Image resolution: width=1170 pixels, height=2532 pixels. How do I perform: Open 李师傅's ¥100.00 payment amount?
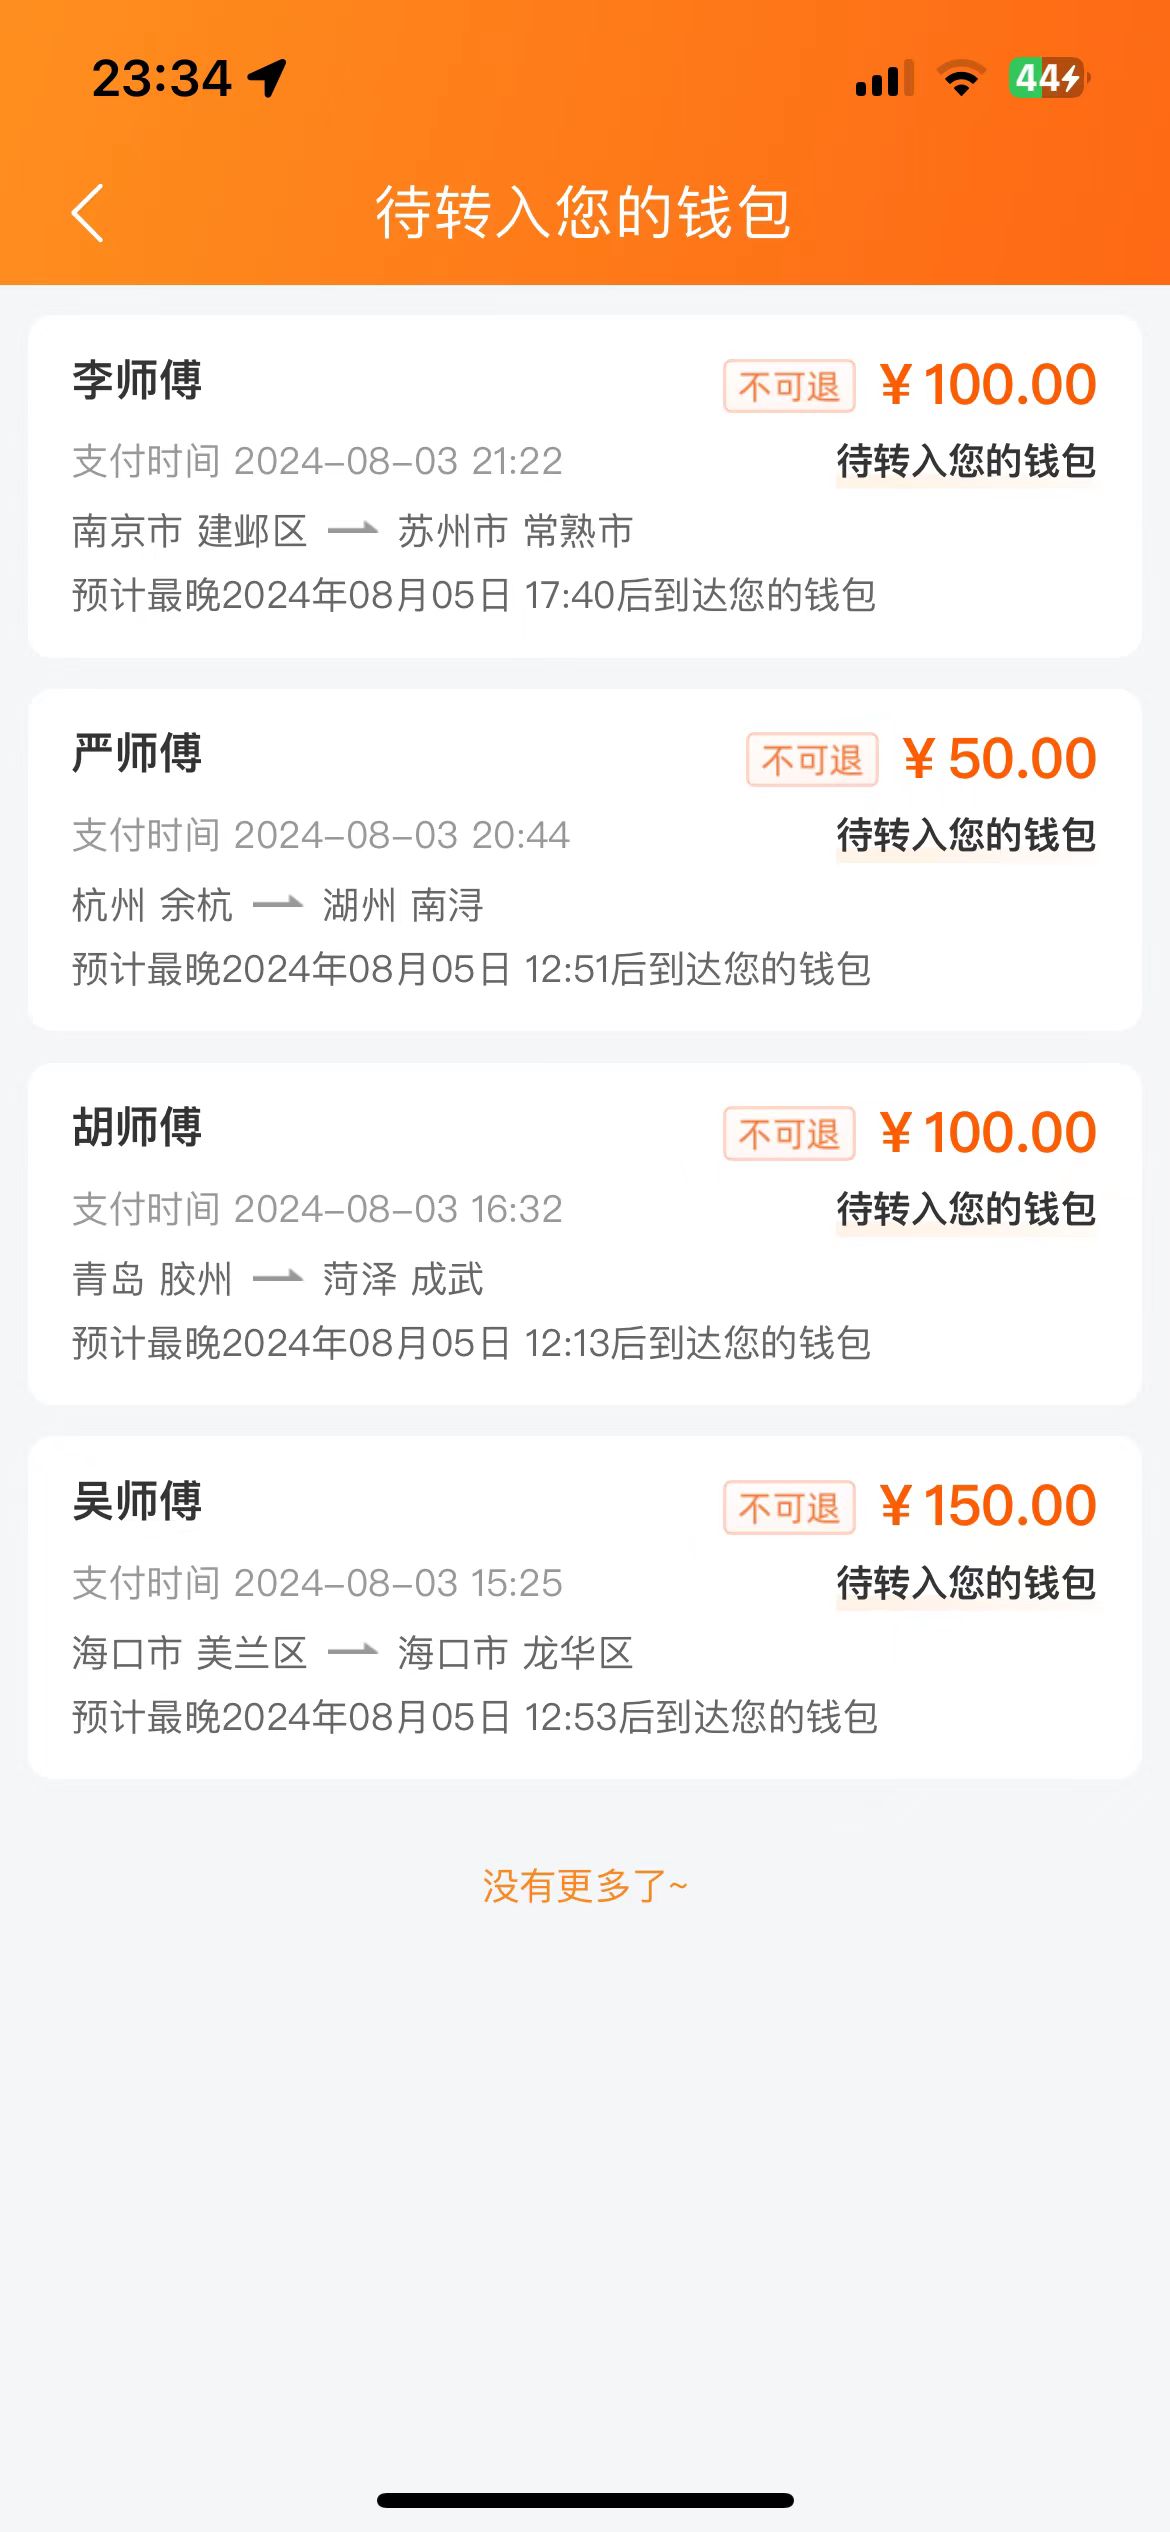click(988, 385)
